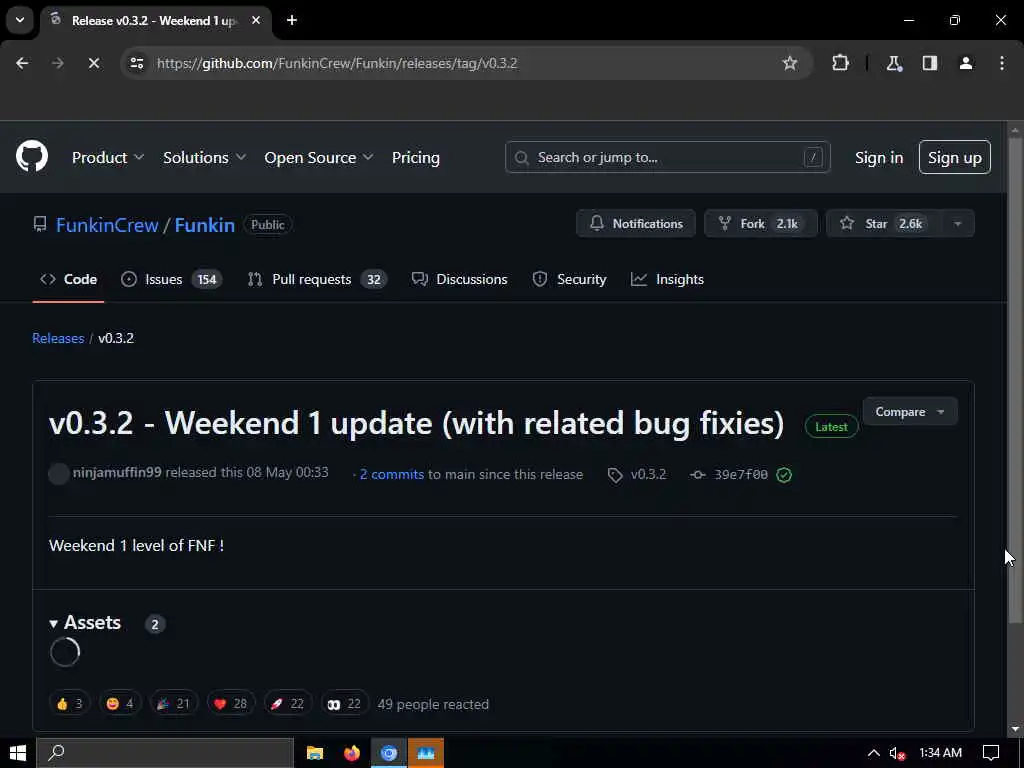Open the Compare dropdown
The image size is (1024, 768).
(x=910, y=412)
